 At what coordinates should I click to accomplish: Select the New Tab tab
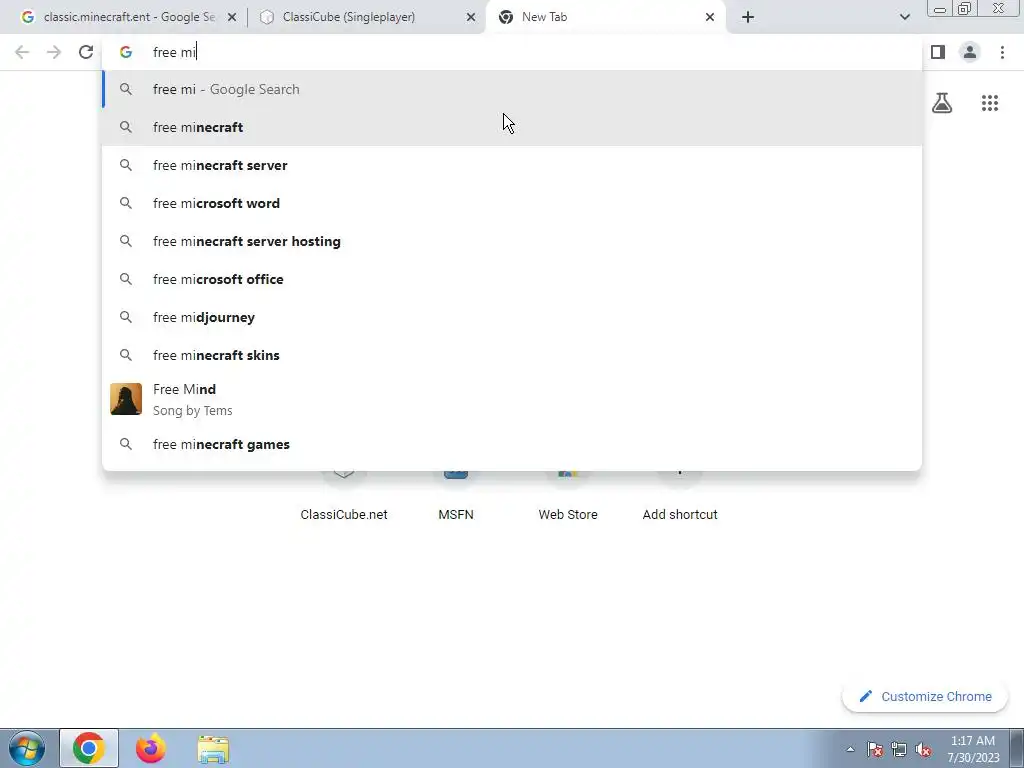point(604,17)
